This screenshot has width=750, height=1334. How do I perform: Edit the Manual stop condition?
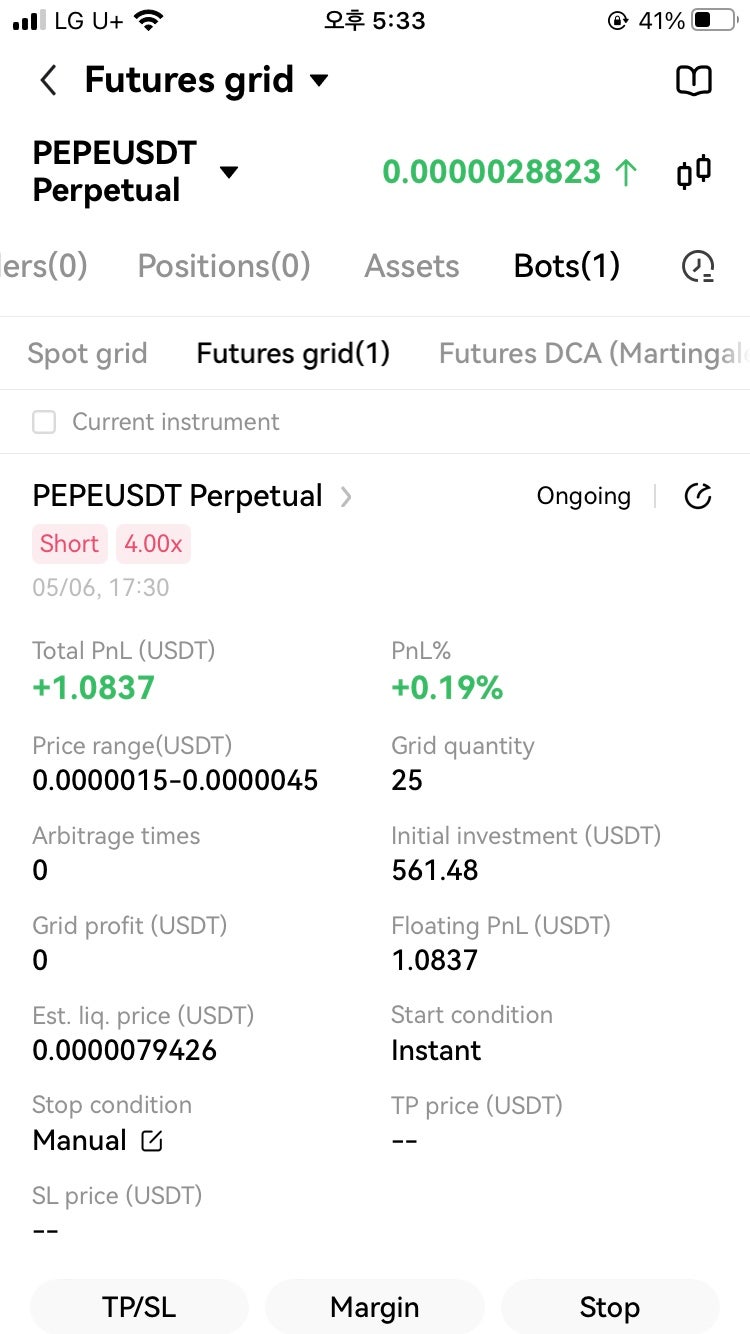[152, 1140]
